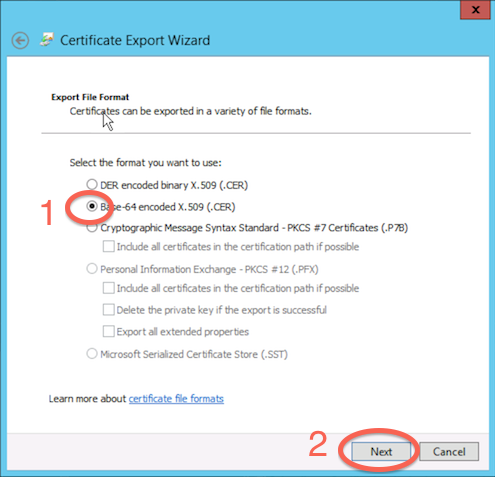This screenshot has width=495, height=477.
Task: Select DER encoded binary X.509 option
Action: (92, 184)
